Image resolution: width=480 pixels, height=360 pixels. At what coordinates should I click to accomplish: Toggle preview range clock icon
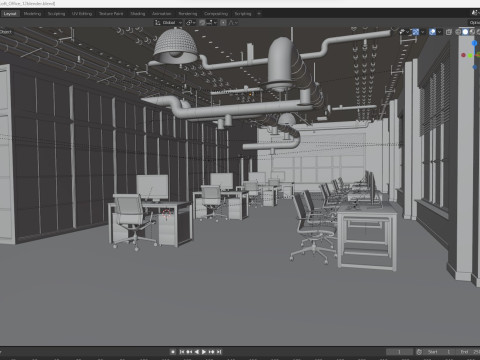[419, 352]
